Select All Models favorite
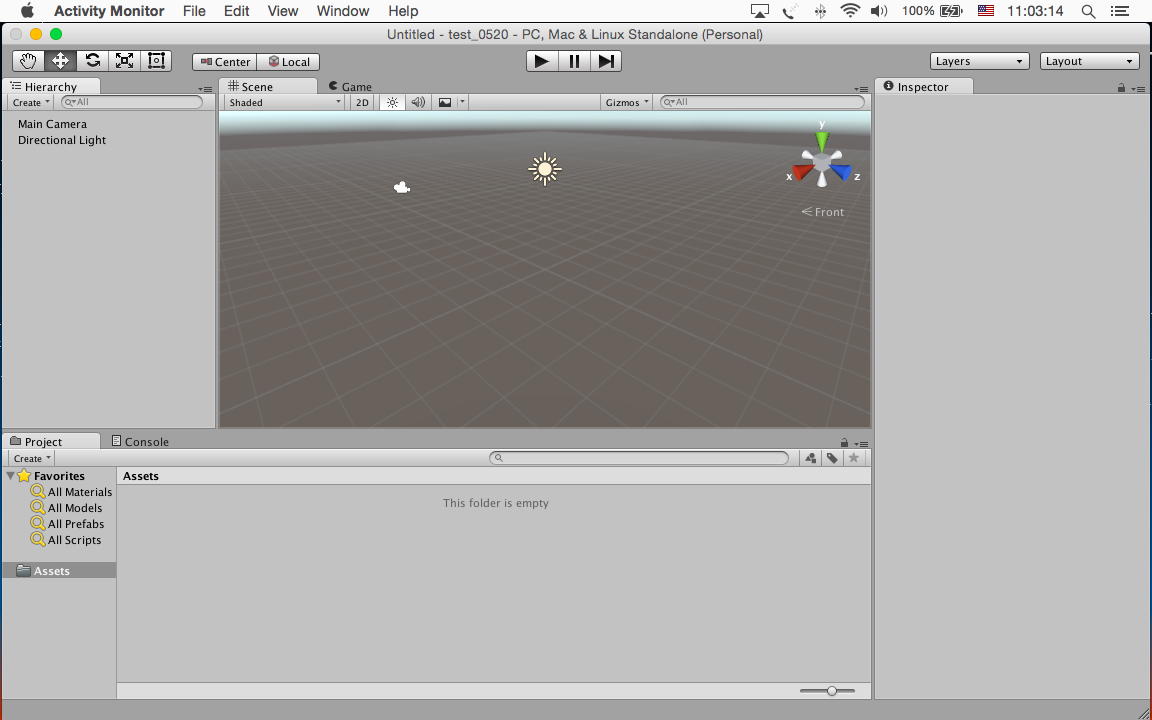The height and width of the screenshot is (720, 1152). click(x=66, y=508)
